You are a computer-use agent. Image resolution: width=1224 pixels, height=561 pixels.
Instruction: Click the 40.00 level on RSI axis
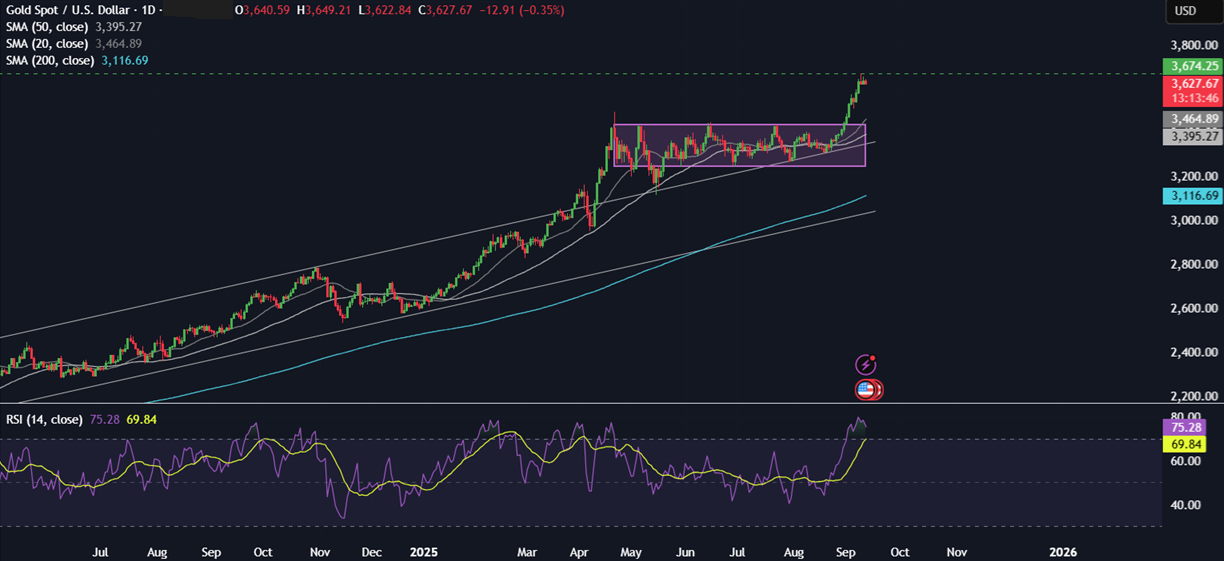coord(1185,505)
